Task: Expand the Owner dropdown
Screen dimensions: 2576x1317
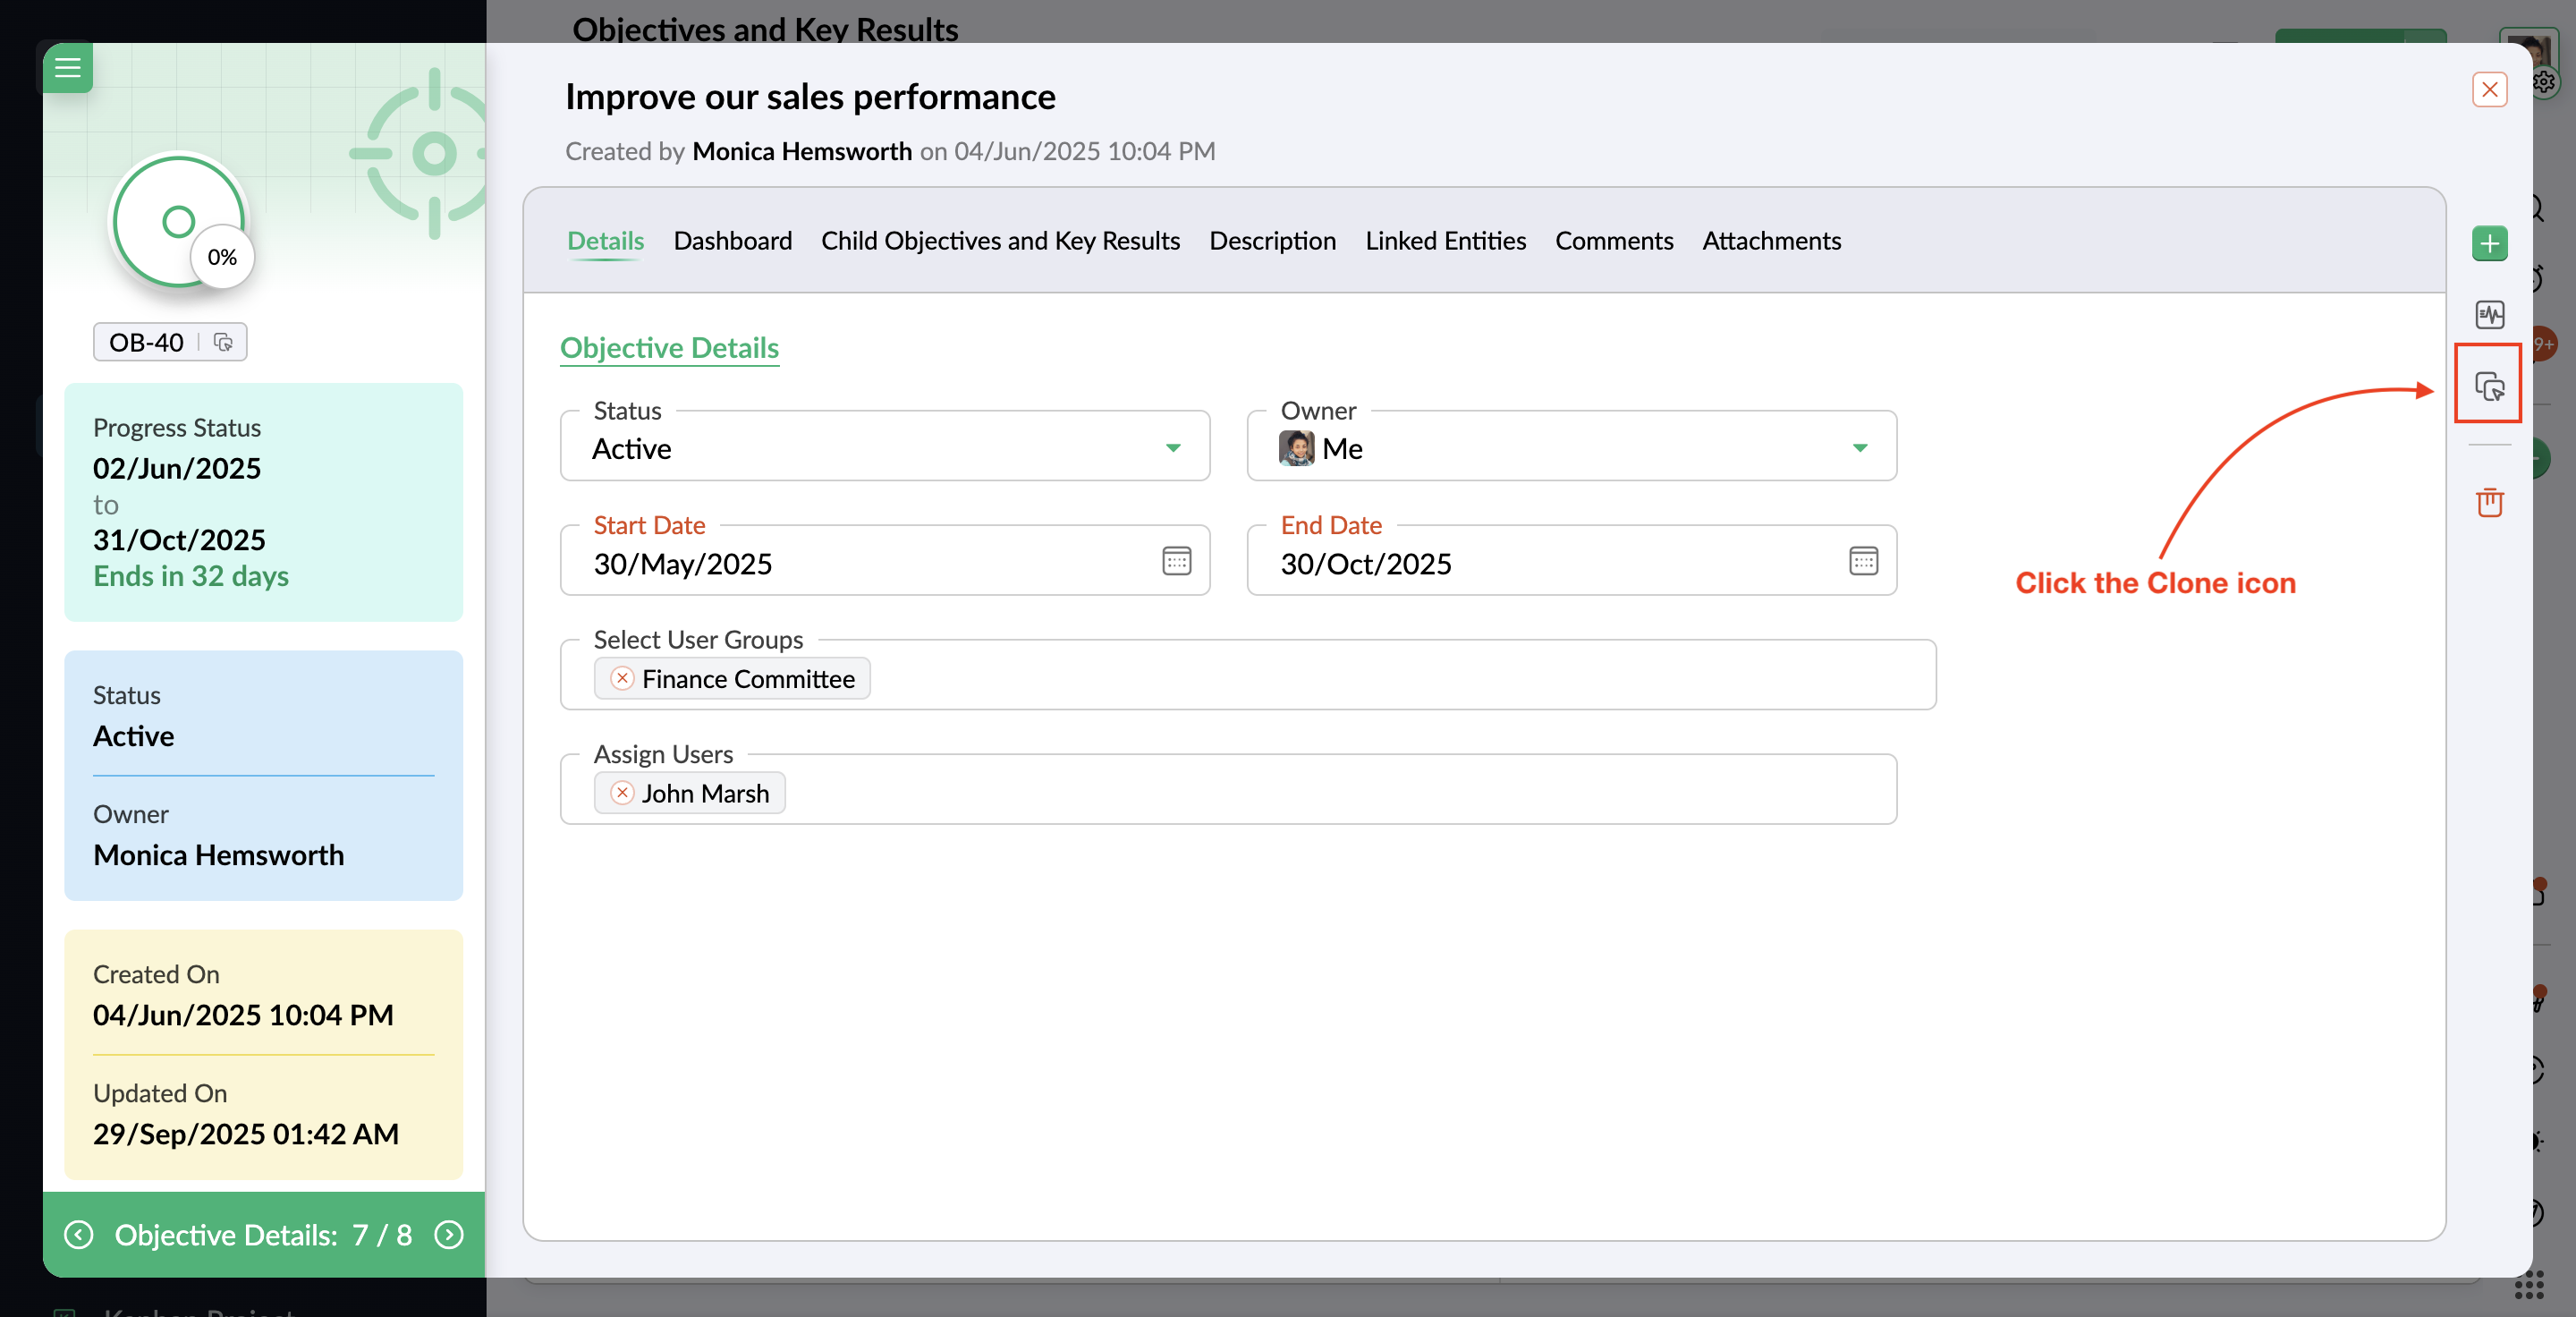Action: (1859, 448)
